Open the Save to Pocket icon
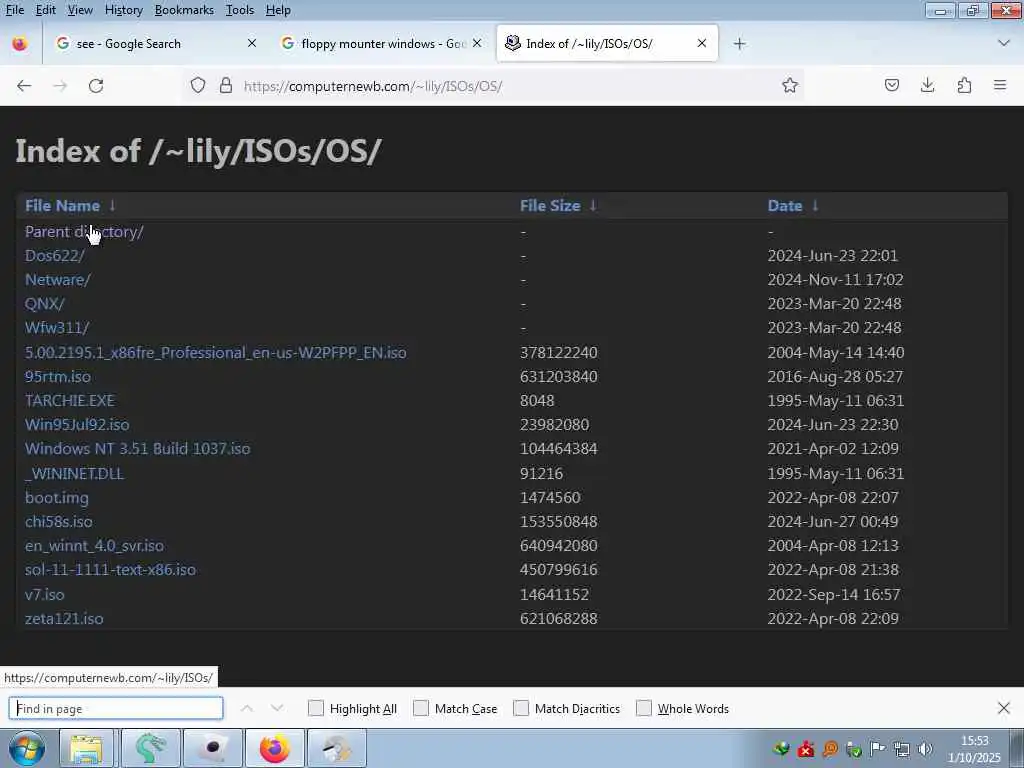1024x768 pixels. click(891, 85)
